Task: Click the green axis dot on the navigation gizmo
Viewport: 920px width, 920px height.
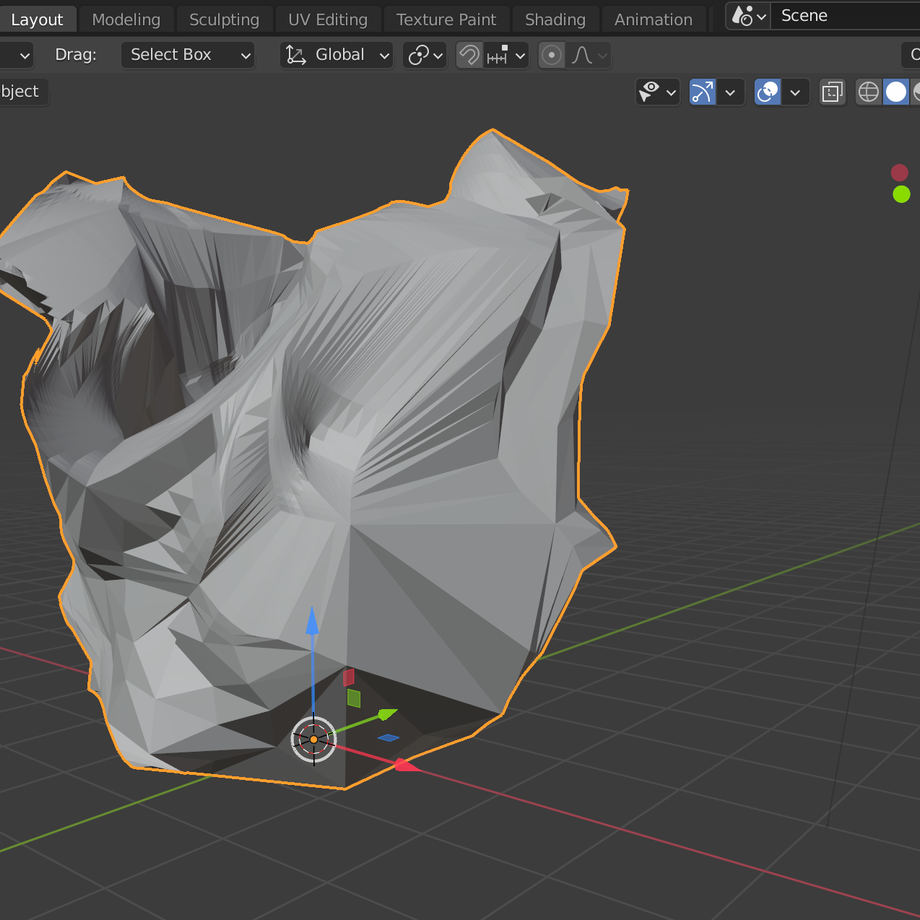Action: pyautogui.click(x=902, y=194)
